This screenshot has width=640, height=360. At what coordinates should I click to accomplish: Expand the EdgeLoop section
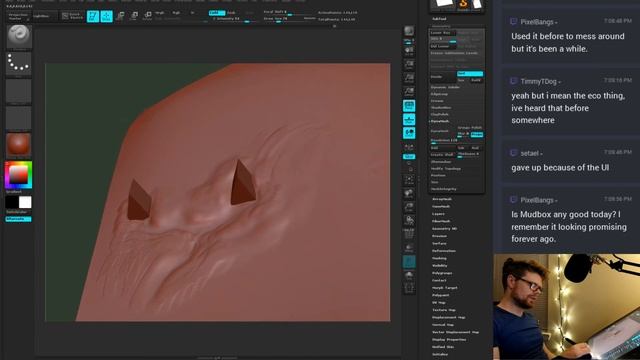click(x=439, y=94)
